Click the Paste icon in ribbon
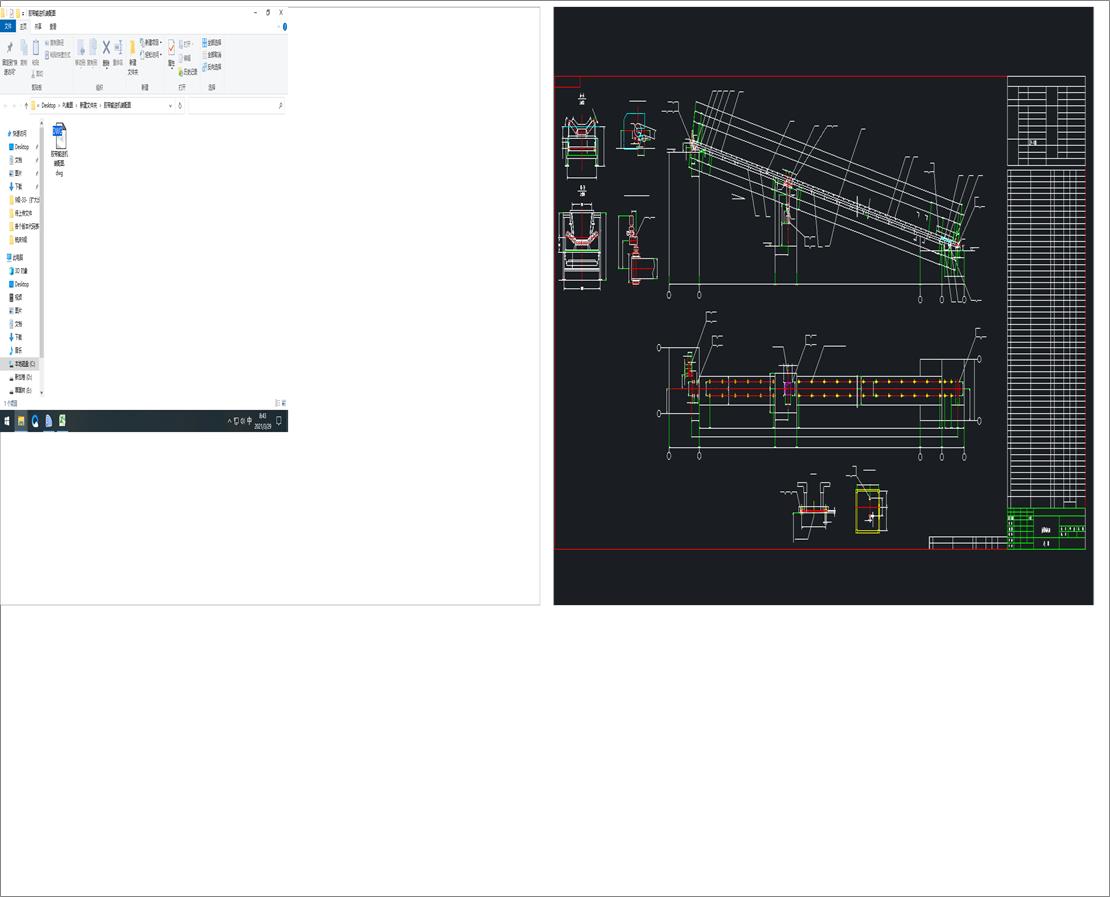Viewport: 1110px width, 897px height. (35, 47)
